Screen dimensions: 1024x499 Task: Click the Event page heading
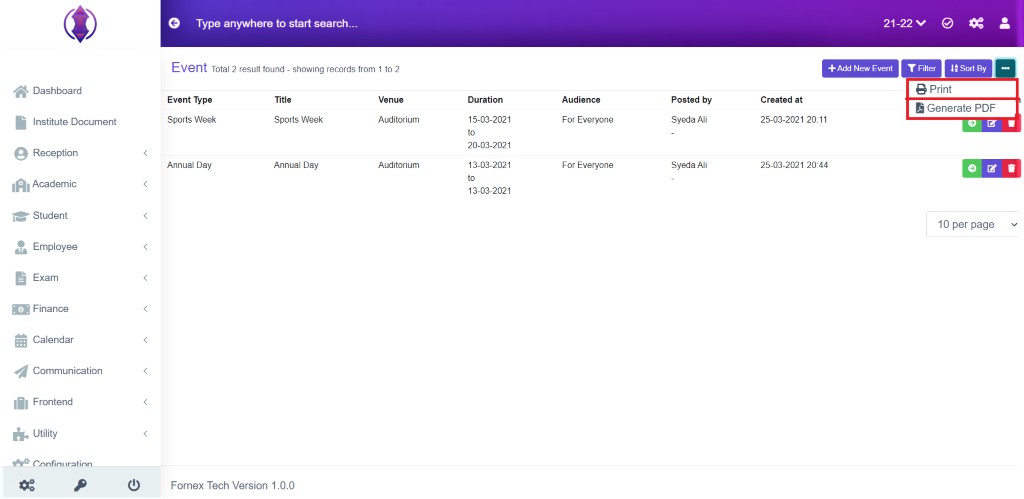click(x=189, y=67)
